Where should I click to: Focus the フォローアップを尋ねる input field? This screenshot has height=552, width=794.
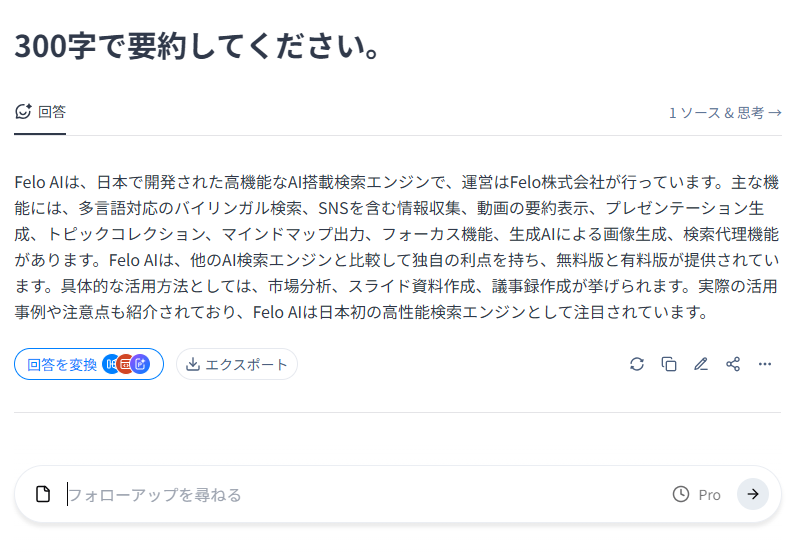(367, 494)
